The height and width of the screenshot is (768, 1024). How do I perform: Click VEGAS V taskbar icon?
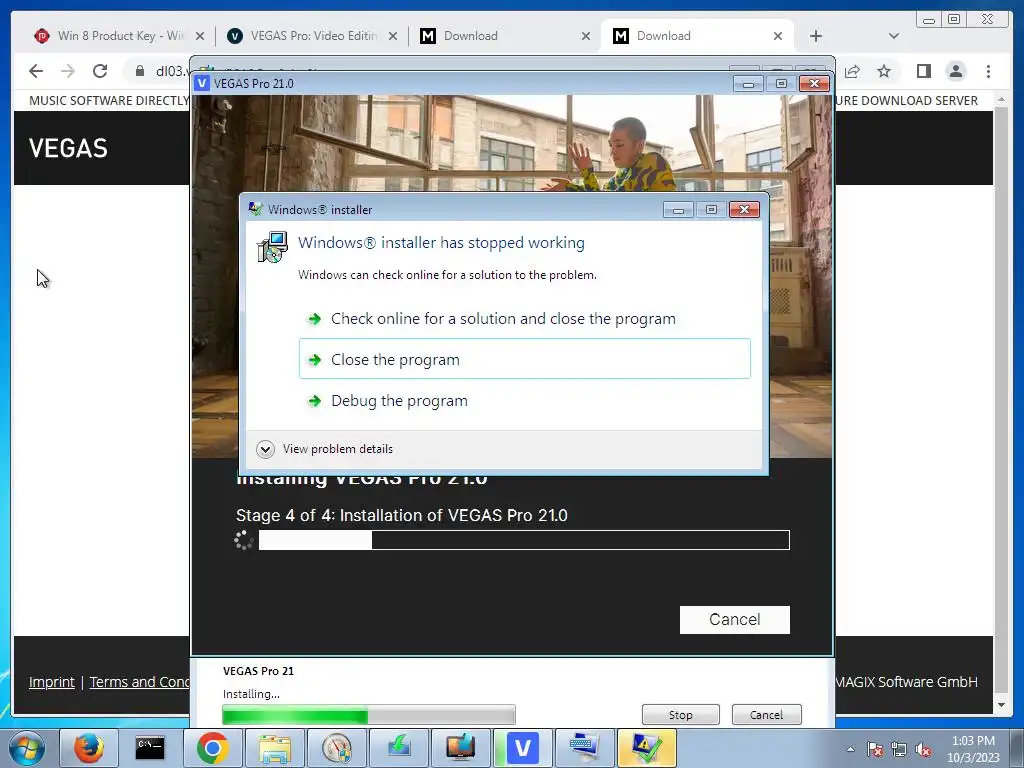pos(522,748)
